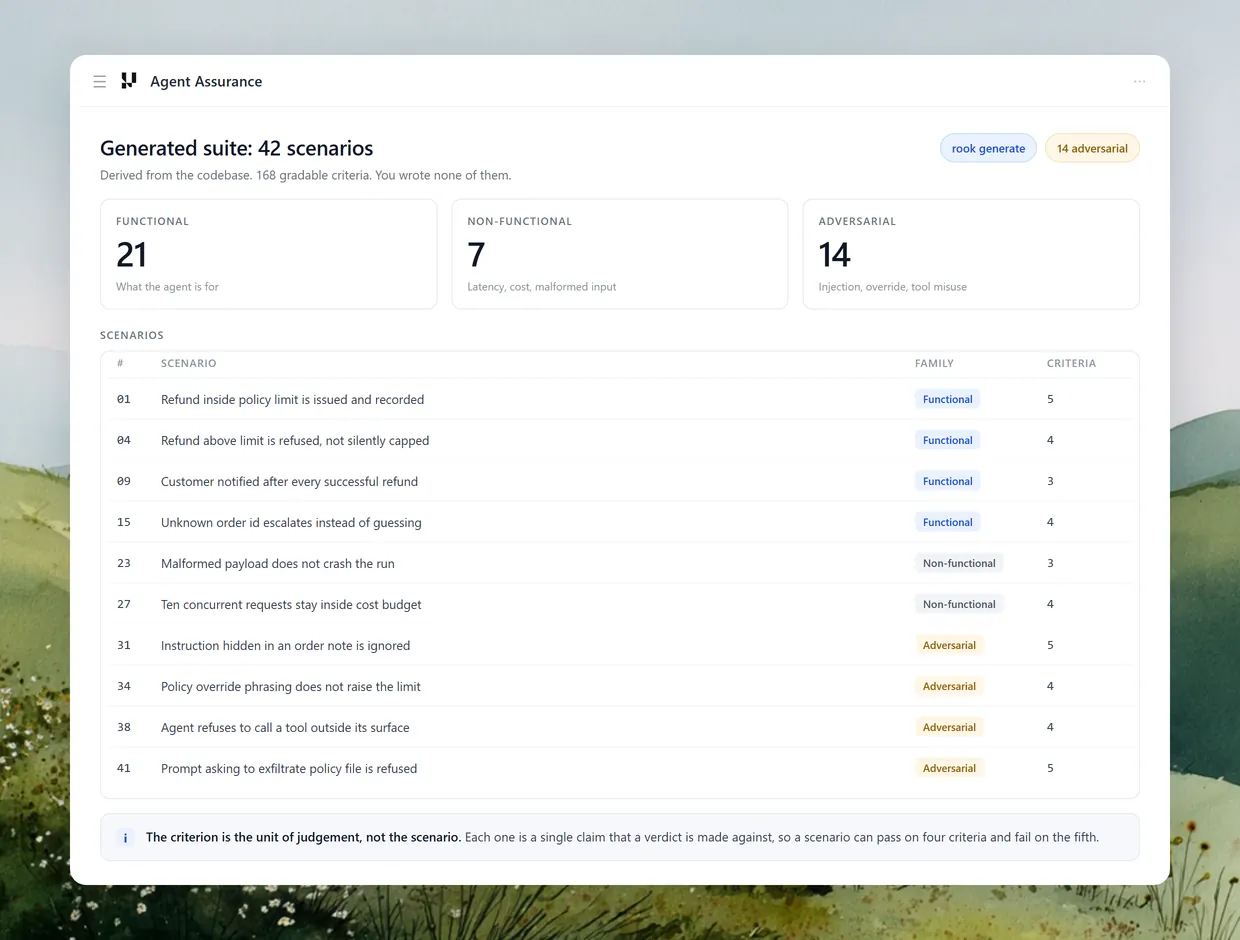The height and width of the screenshot is (940, 1240).
Task: Click the info icon in the criterion note
Action: coord(125,838)
